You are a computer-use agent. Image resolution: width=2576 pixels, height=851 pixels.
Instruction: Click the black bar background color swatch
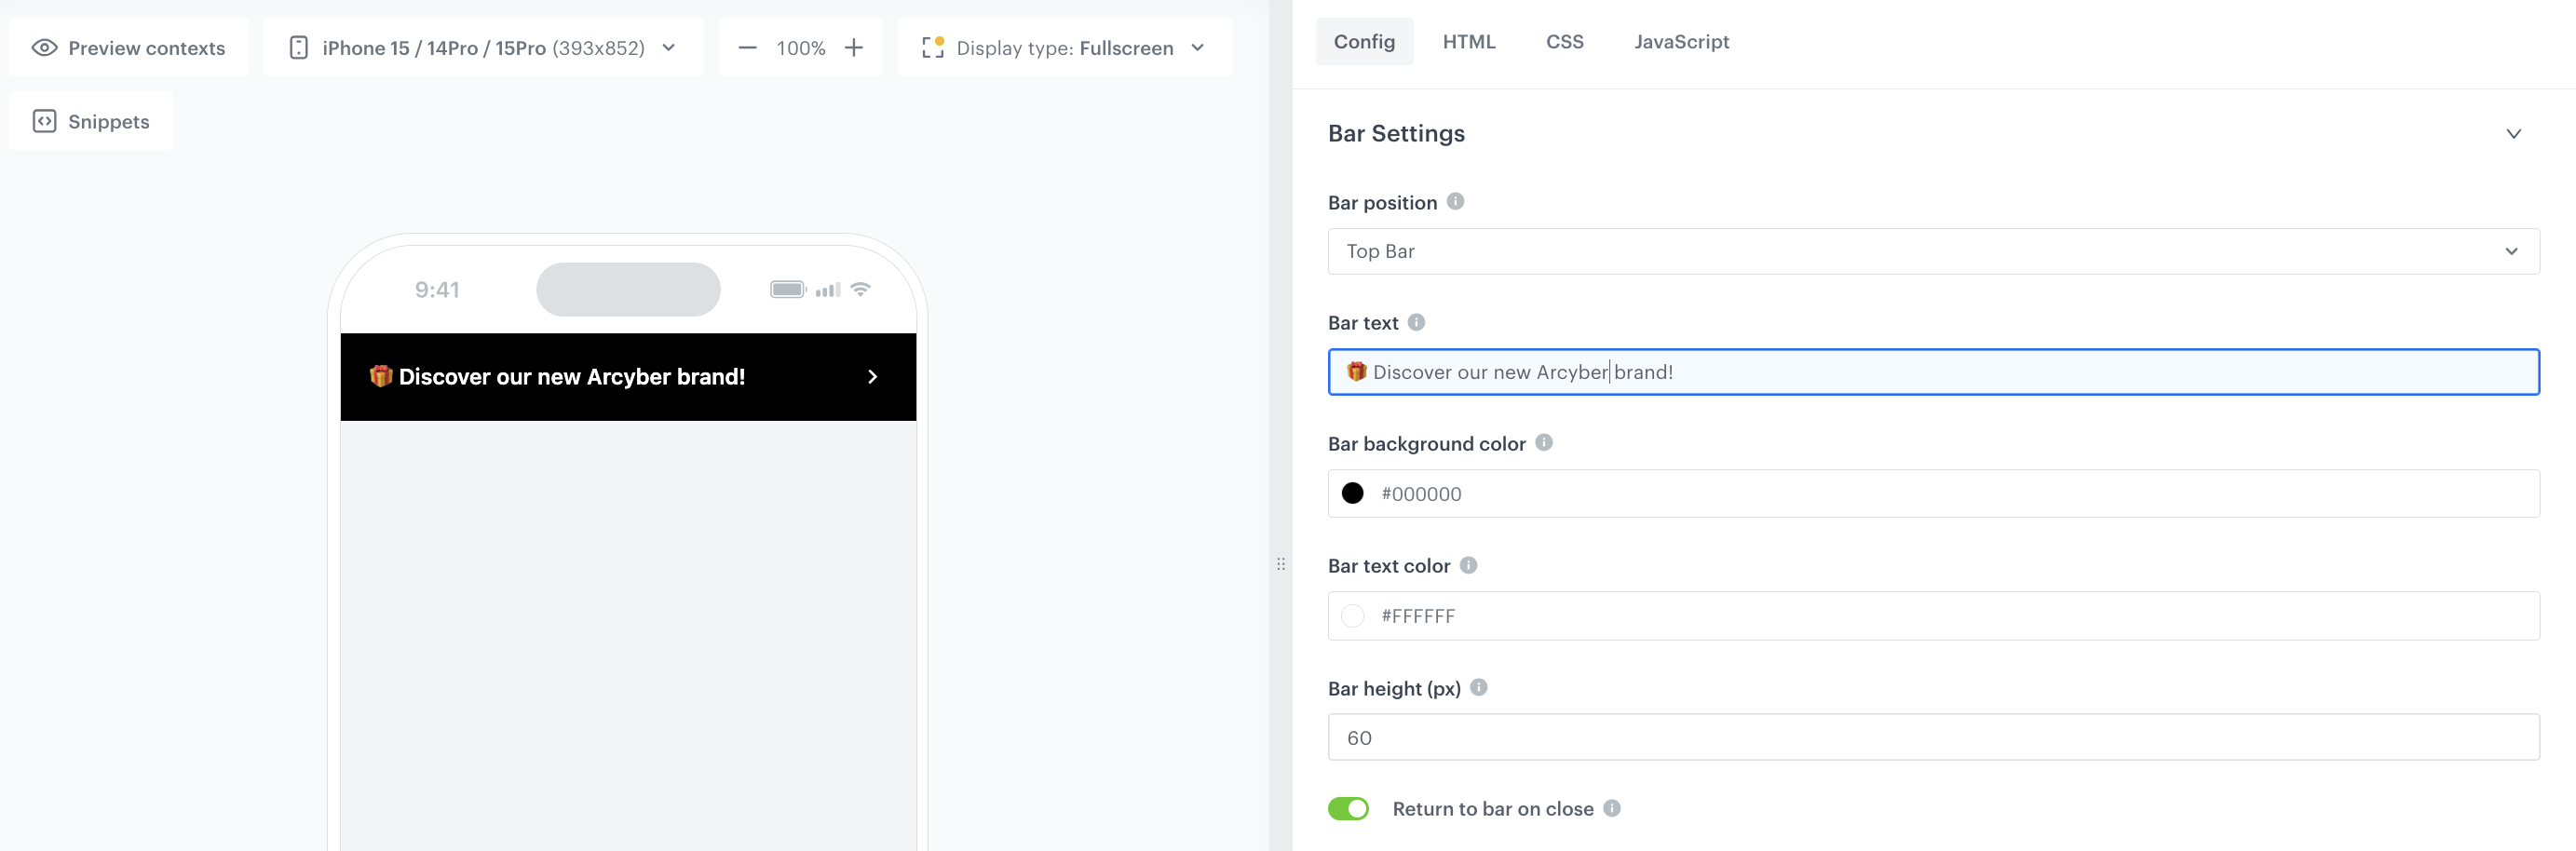click(1353, 493)
